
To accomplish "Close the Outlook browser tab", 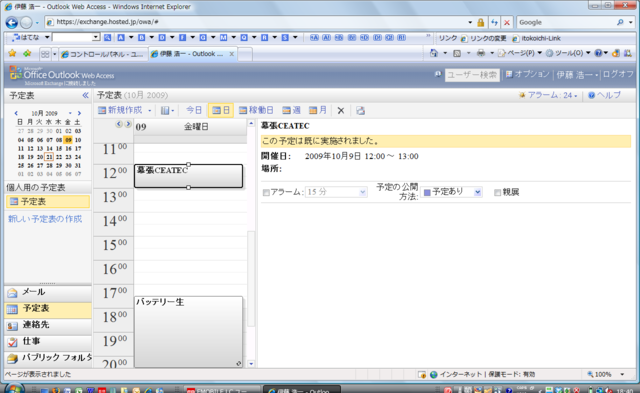I will click(231, 54).
